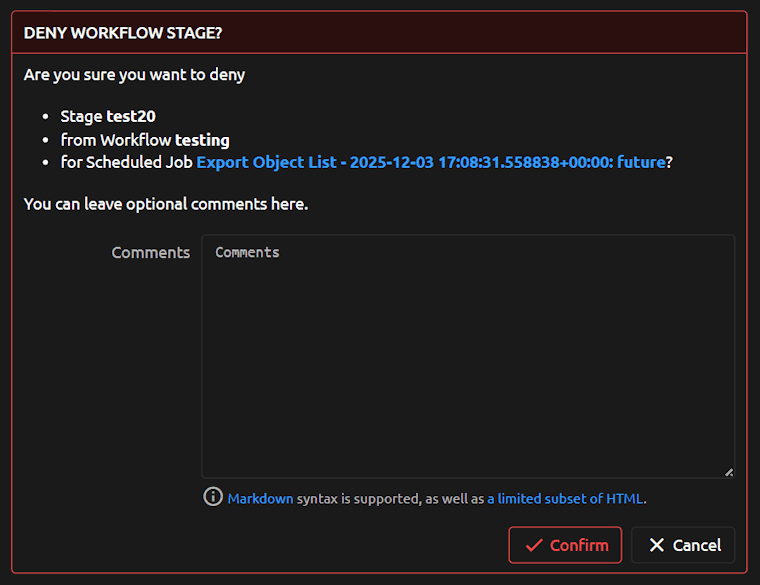The width and height of the screenshot is (760, 585).
Task: Click the 'for Scheduled Job' label text
Action: pos(127,162)
